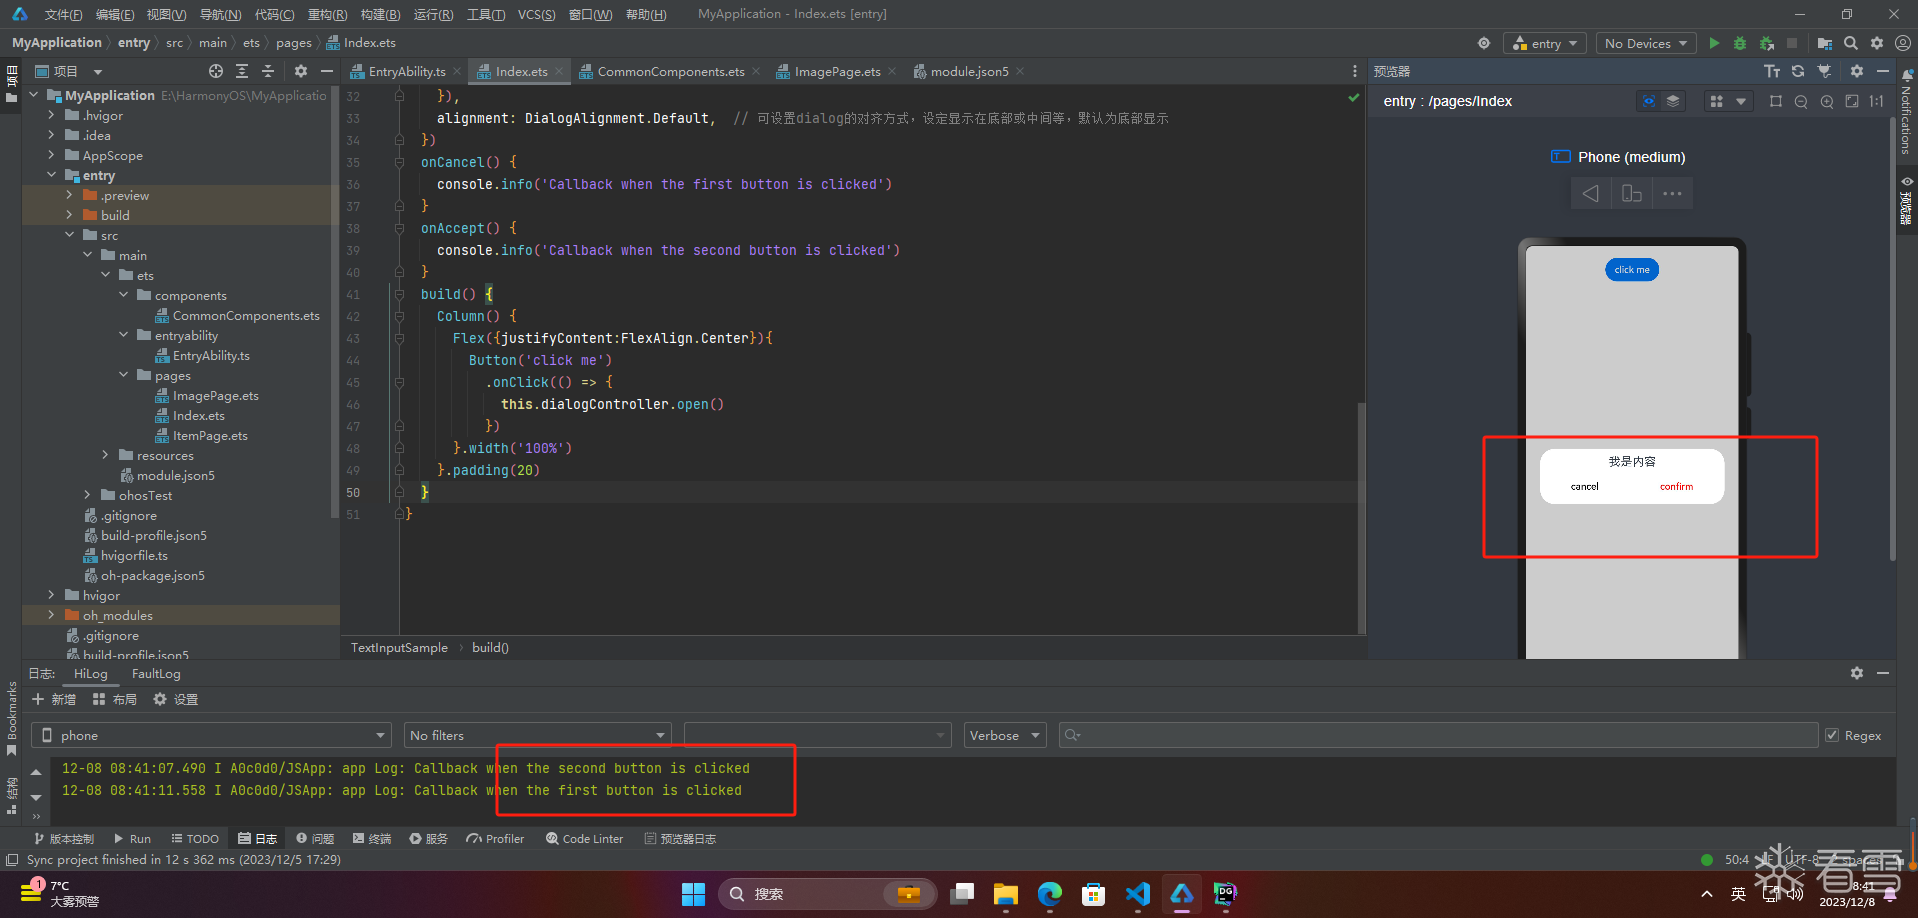Open the log panel settings gear

click(x=1857, y=673)
